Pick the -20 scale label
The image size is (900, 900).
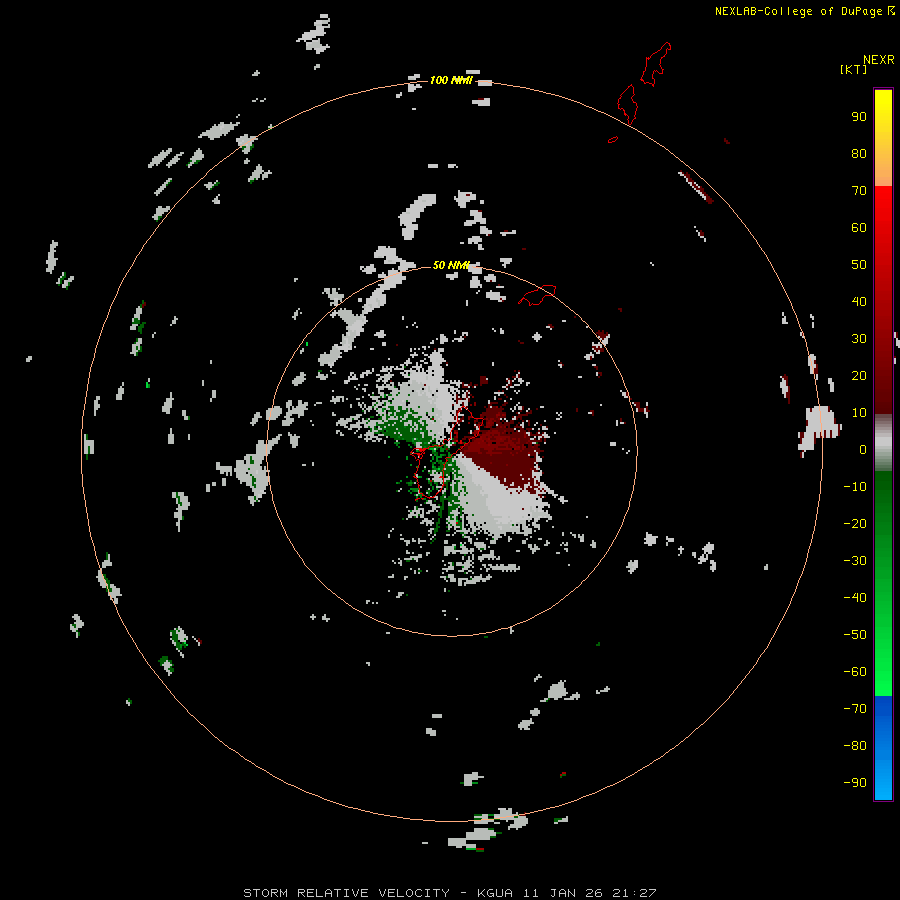click(x=855, y=523)
